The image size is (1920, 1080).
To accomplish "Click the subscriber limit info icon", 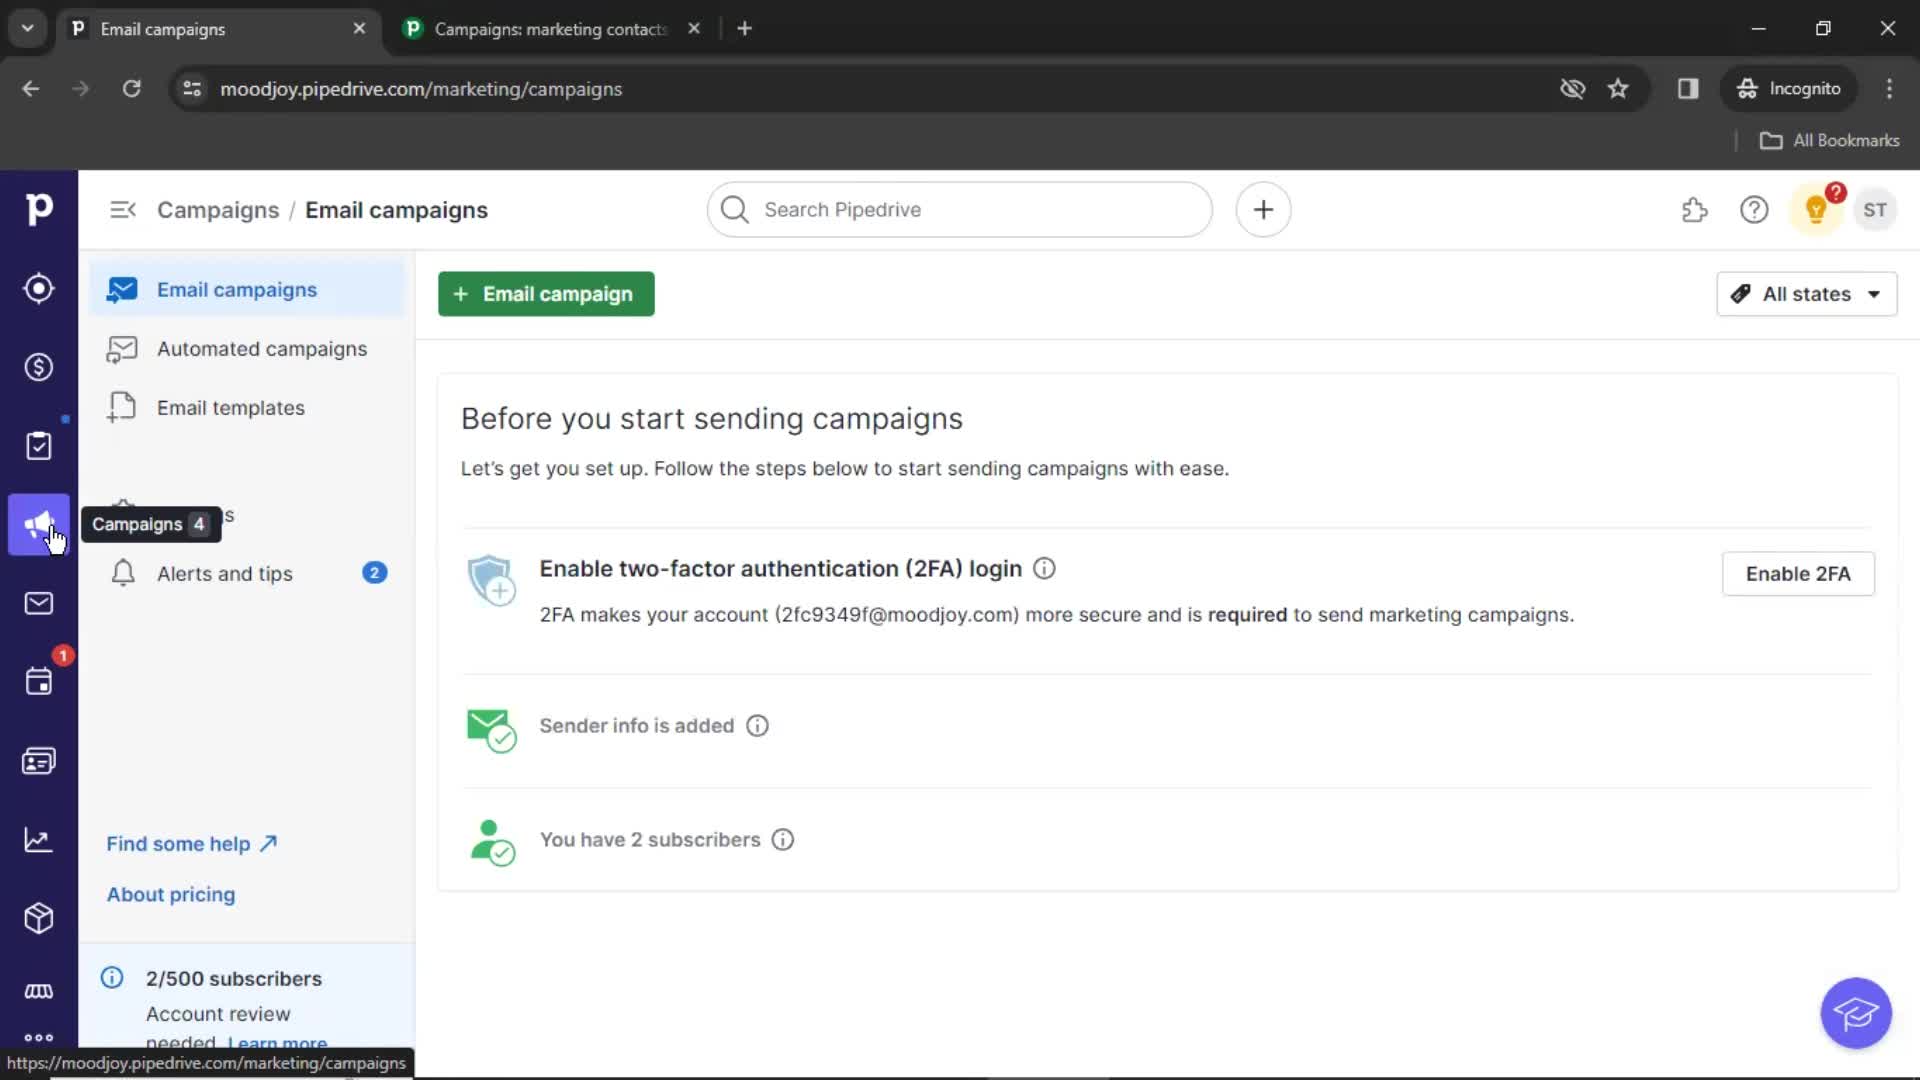I will pos(112,978).
